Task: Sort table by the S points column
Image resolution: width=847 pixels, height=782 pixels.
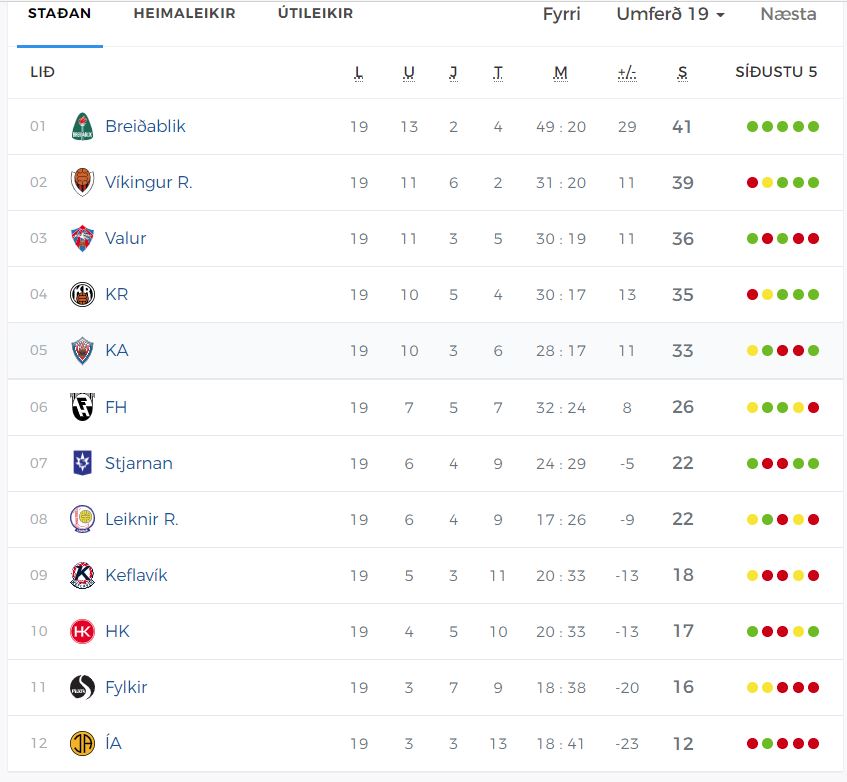Action: pyautogui.click(x=683, y=72)
